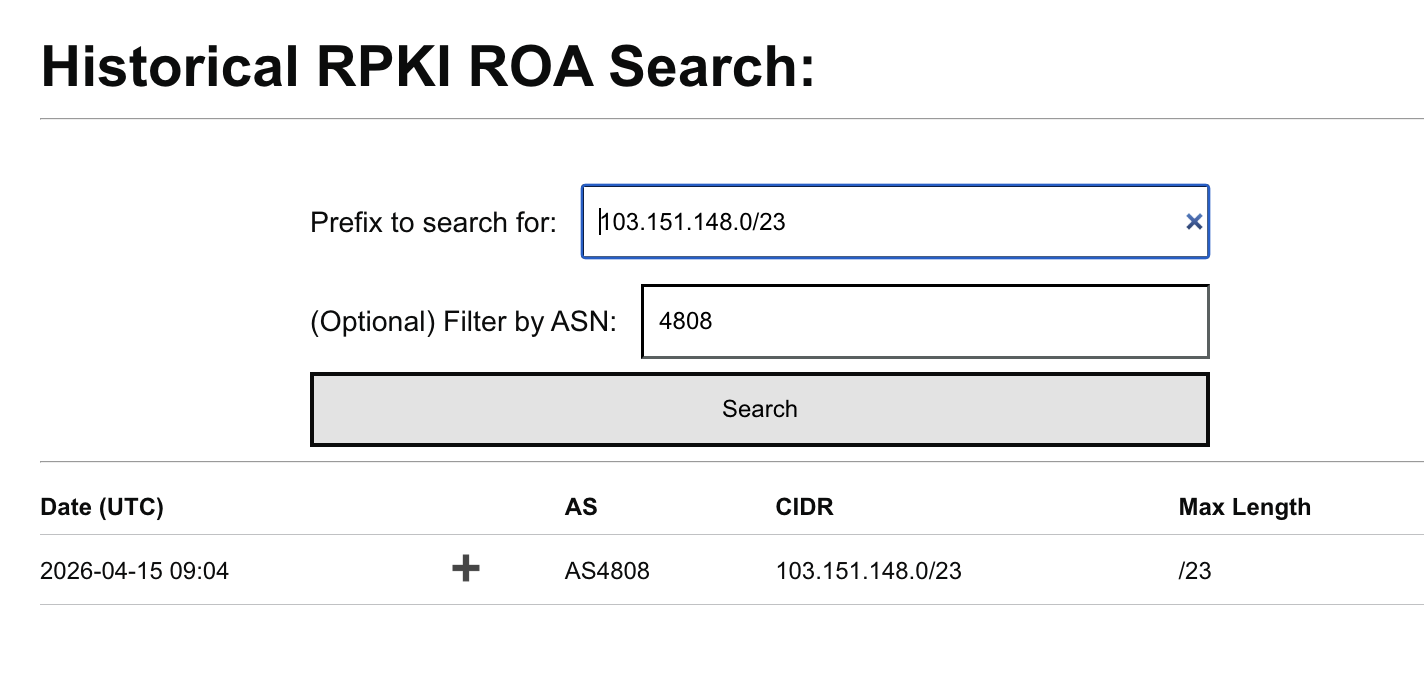Click the 'Prefix to search for:' label
1424x684 pixels.
coord(434,222)
